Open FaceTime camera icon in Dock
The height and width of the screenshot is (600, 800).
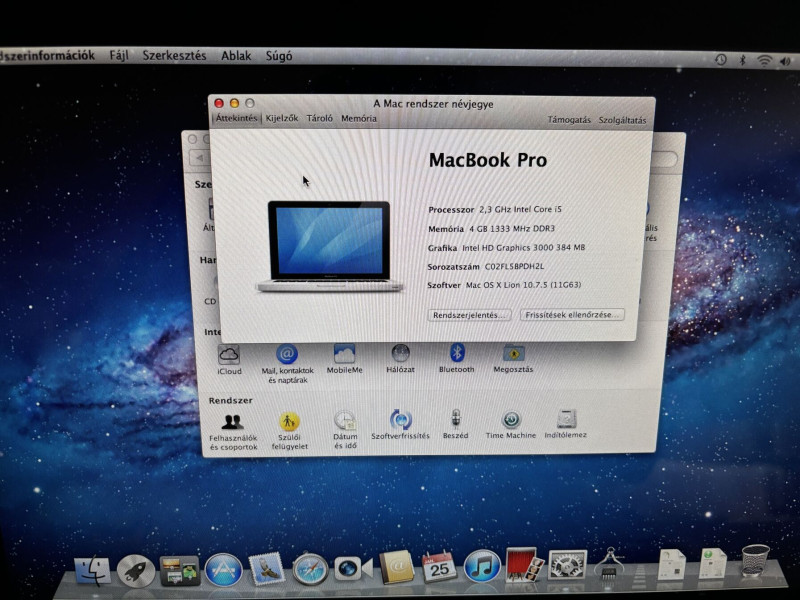353,568
